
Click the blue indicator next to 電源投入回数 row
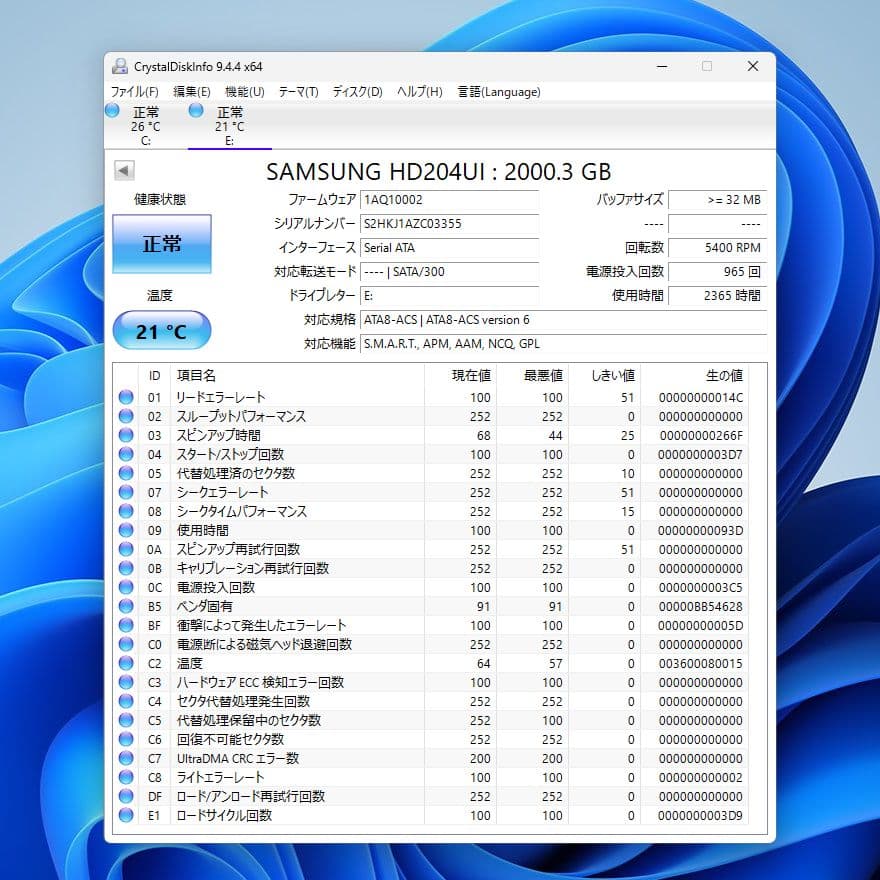pyautogui.click(x=126, y=587)
